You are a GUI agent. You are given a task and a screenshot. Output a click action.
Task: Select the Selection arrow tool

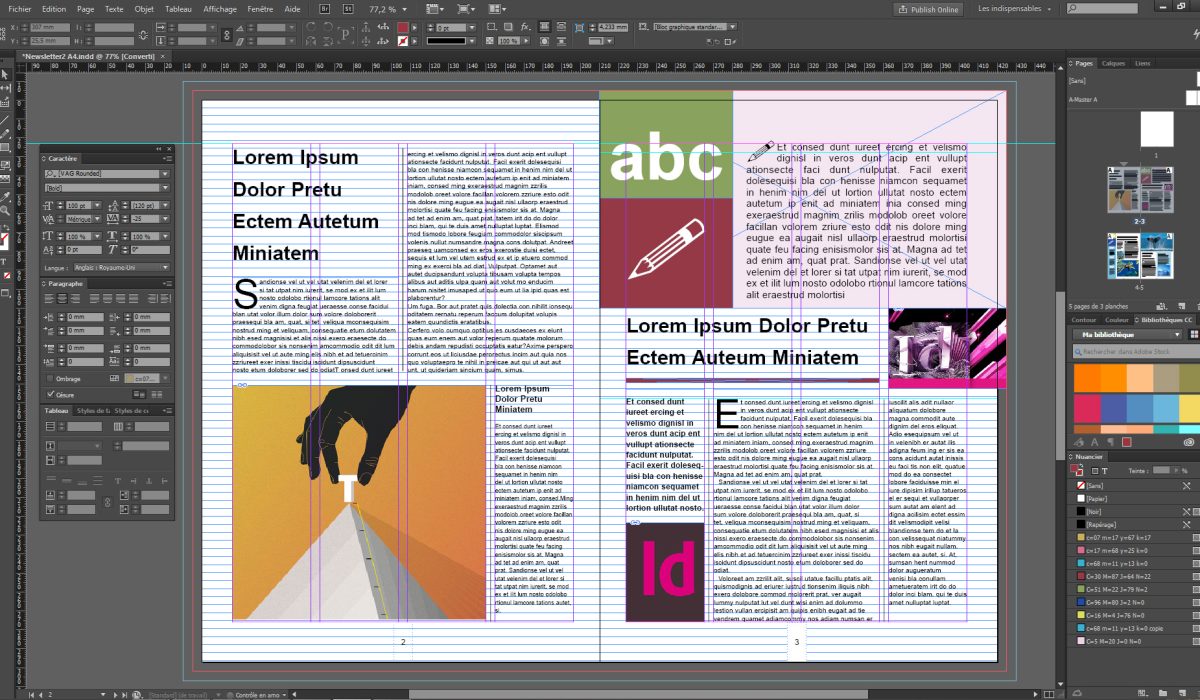(x=5, y=73)
